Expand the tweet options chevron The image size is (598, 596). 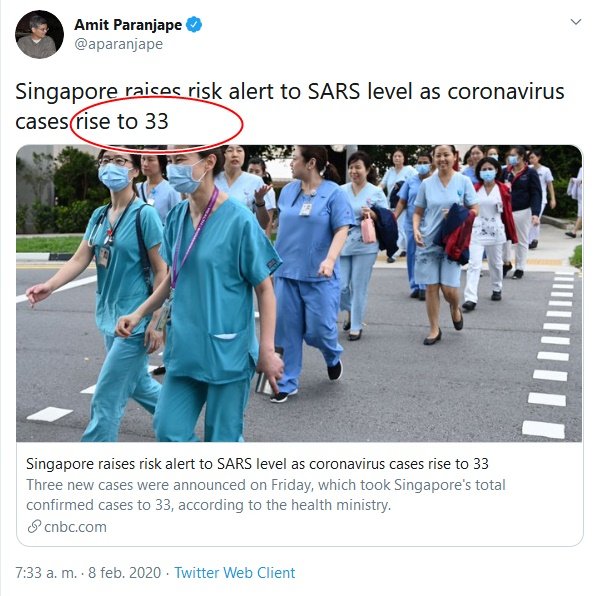tap(575, 22)
